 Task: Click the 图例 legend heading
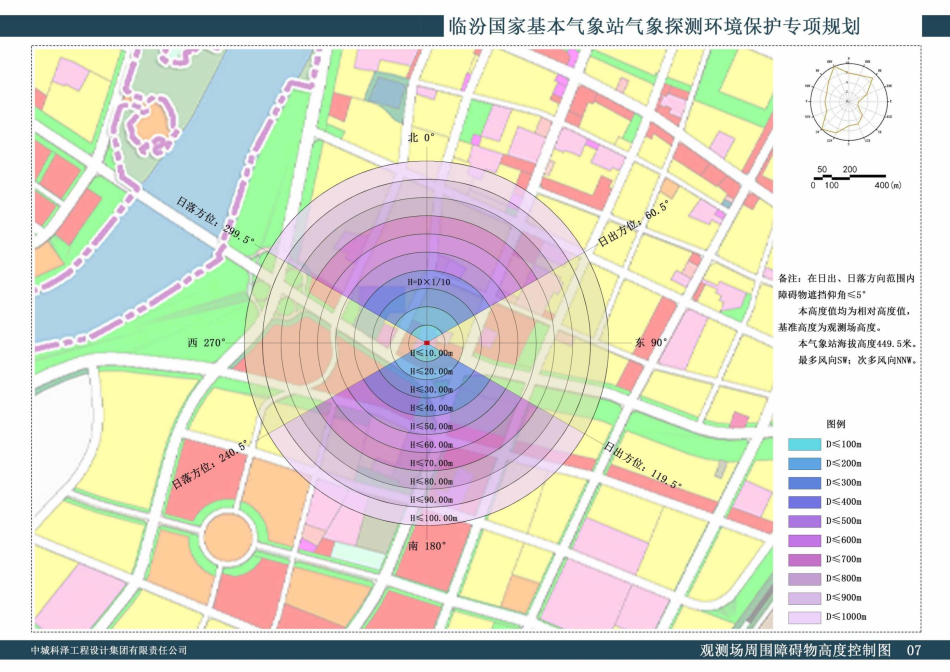(x=836, y=424)
